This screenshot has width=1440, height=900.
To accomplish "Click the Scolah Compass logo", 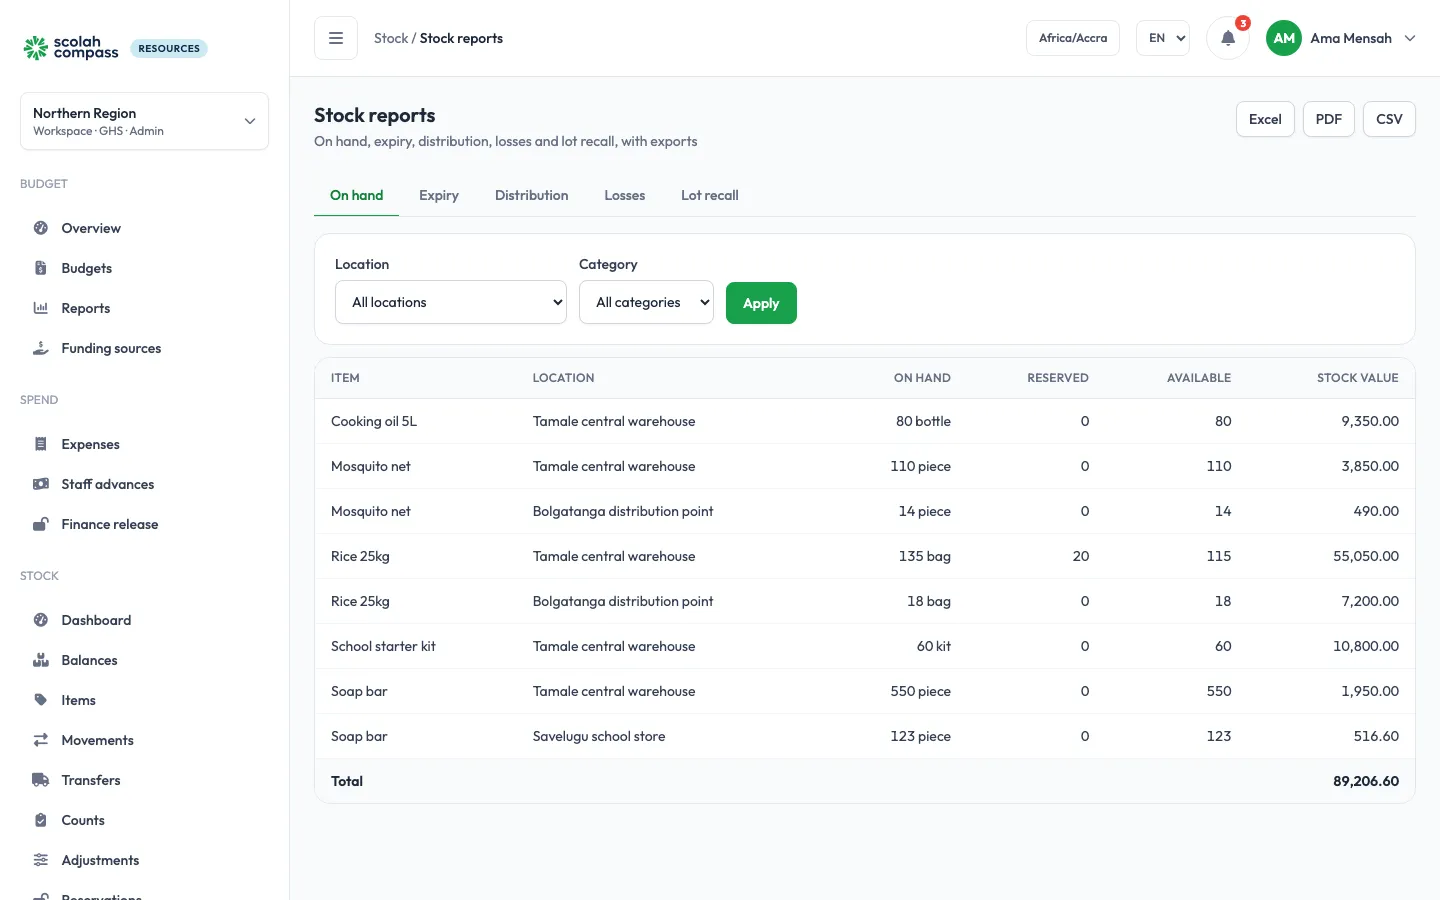I will click(71, 48).
